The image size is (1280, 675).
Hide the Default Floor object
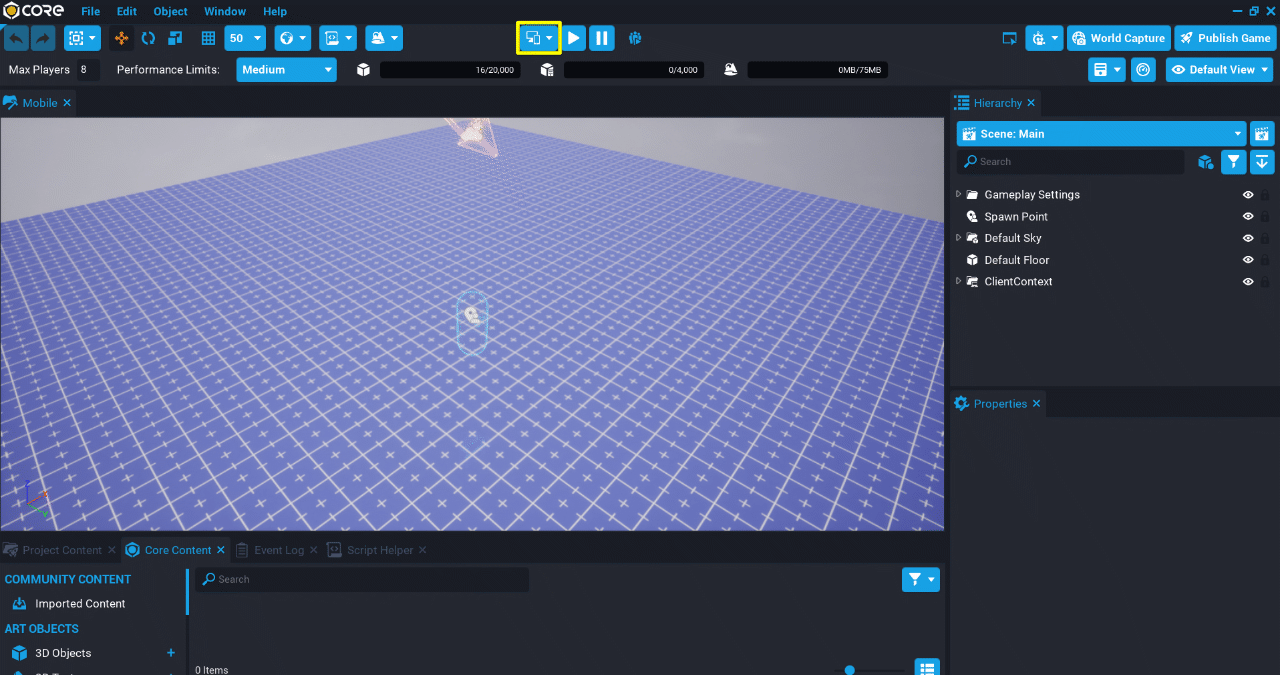point(1247,259)
